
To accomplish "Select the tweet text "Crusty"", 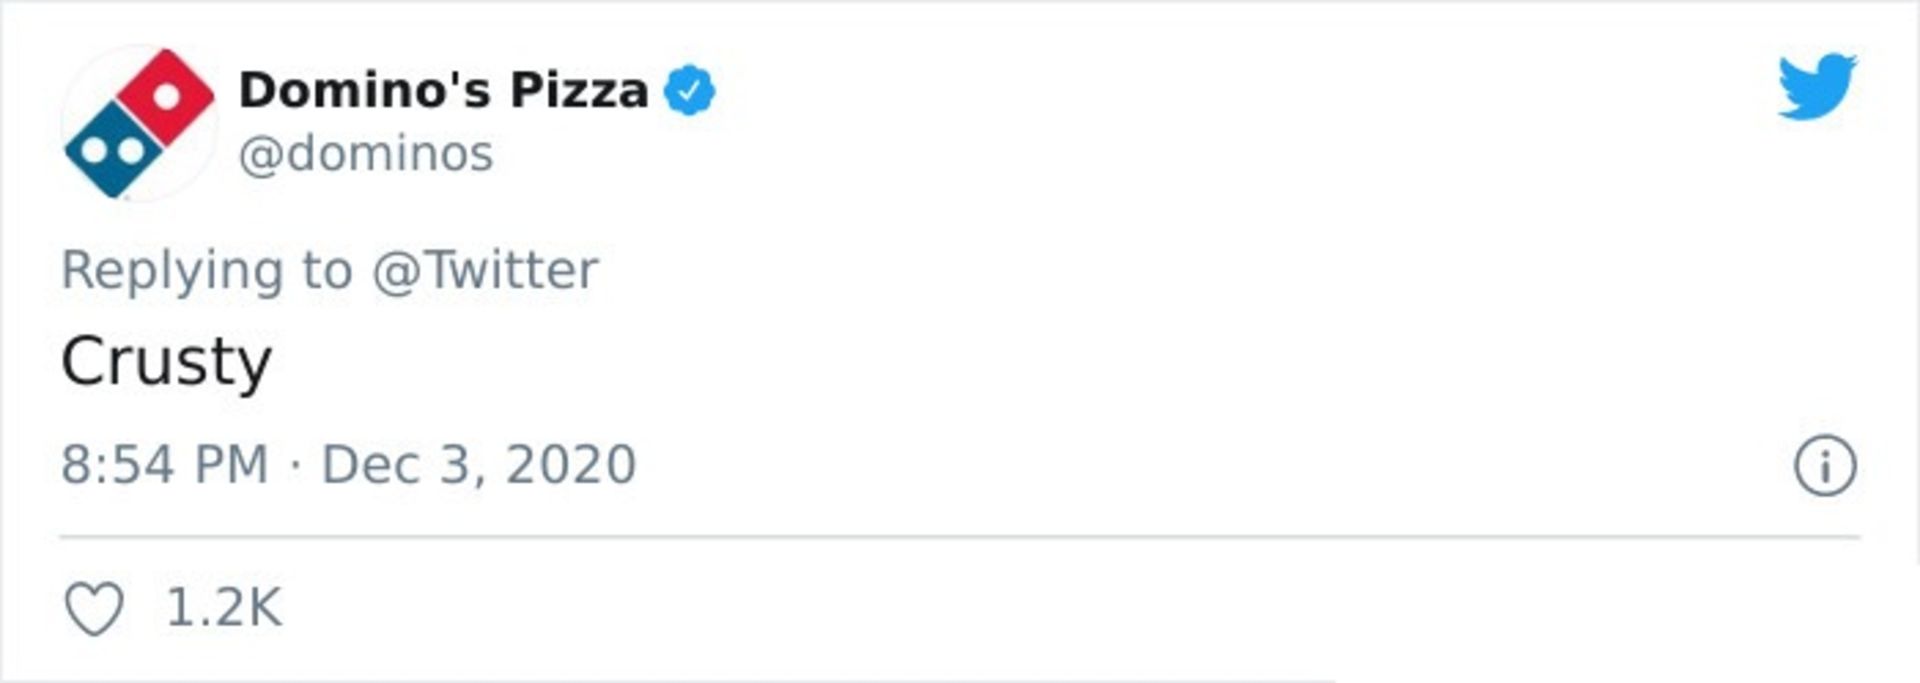I will [166, 361].
